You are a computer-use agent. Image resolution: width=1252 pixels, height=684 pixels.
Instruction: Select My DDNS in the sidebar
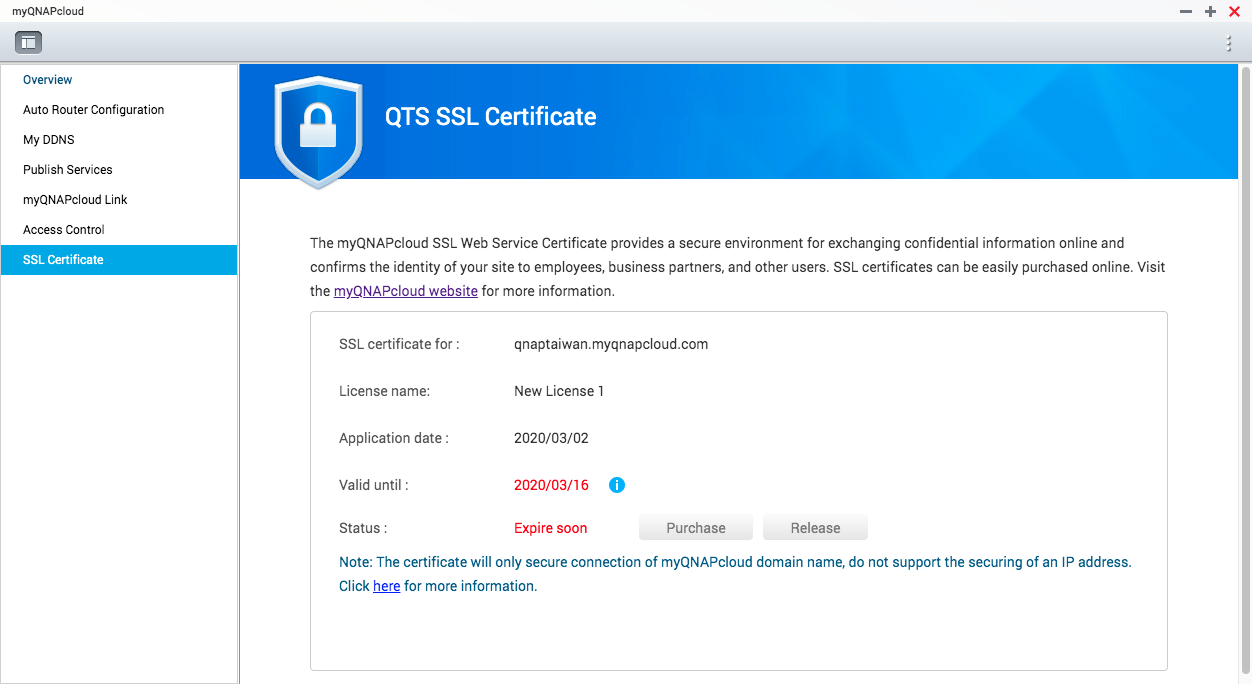[x=49, y=140]
